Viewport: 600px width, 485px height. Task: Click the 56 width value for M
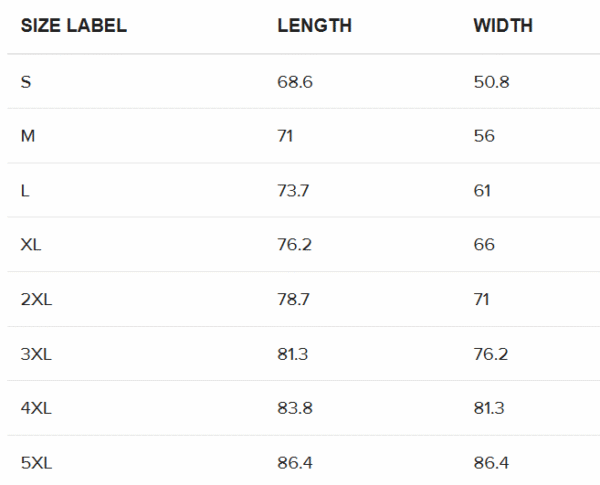(484, 136)
